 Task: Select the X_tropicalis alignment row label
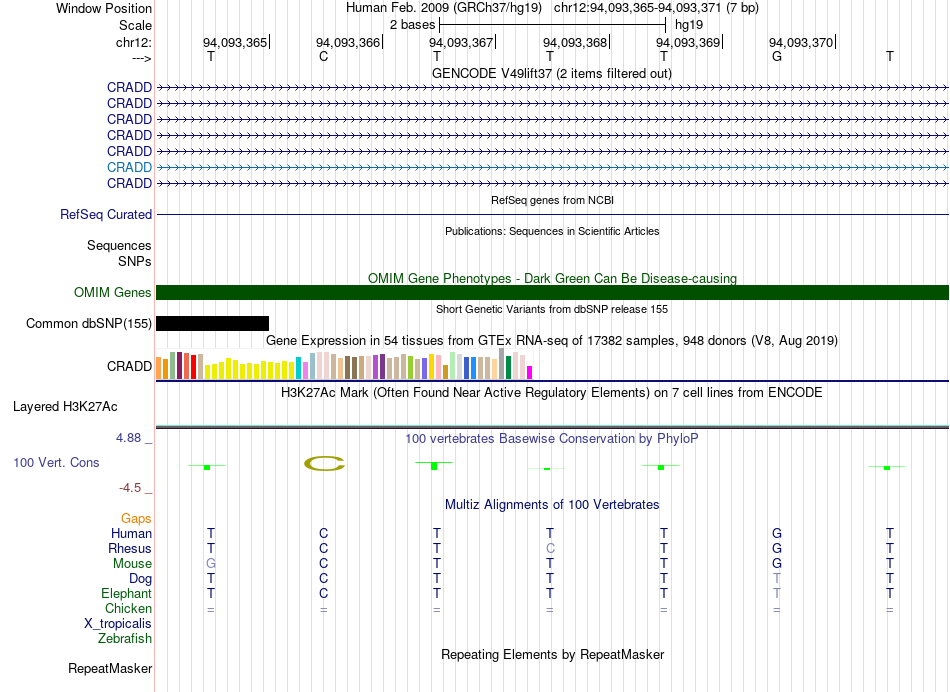click(x=118, y=624)
